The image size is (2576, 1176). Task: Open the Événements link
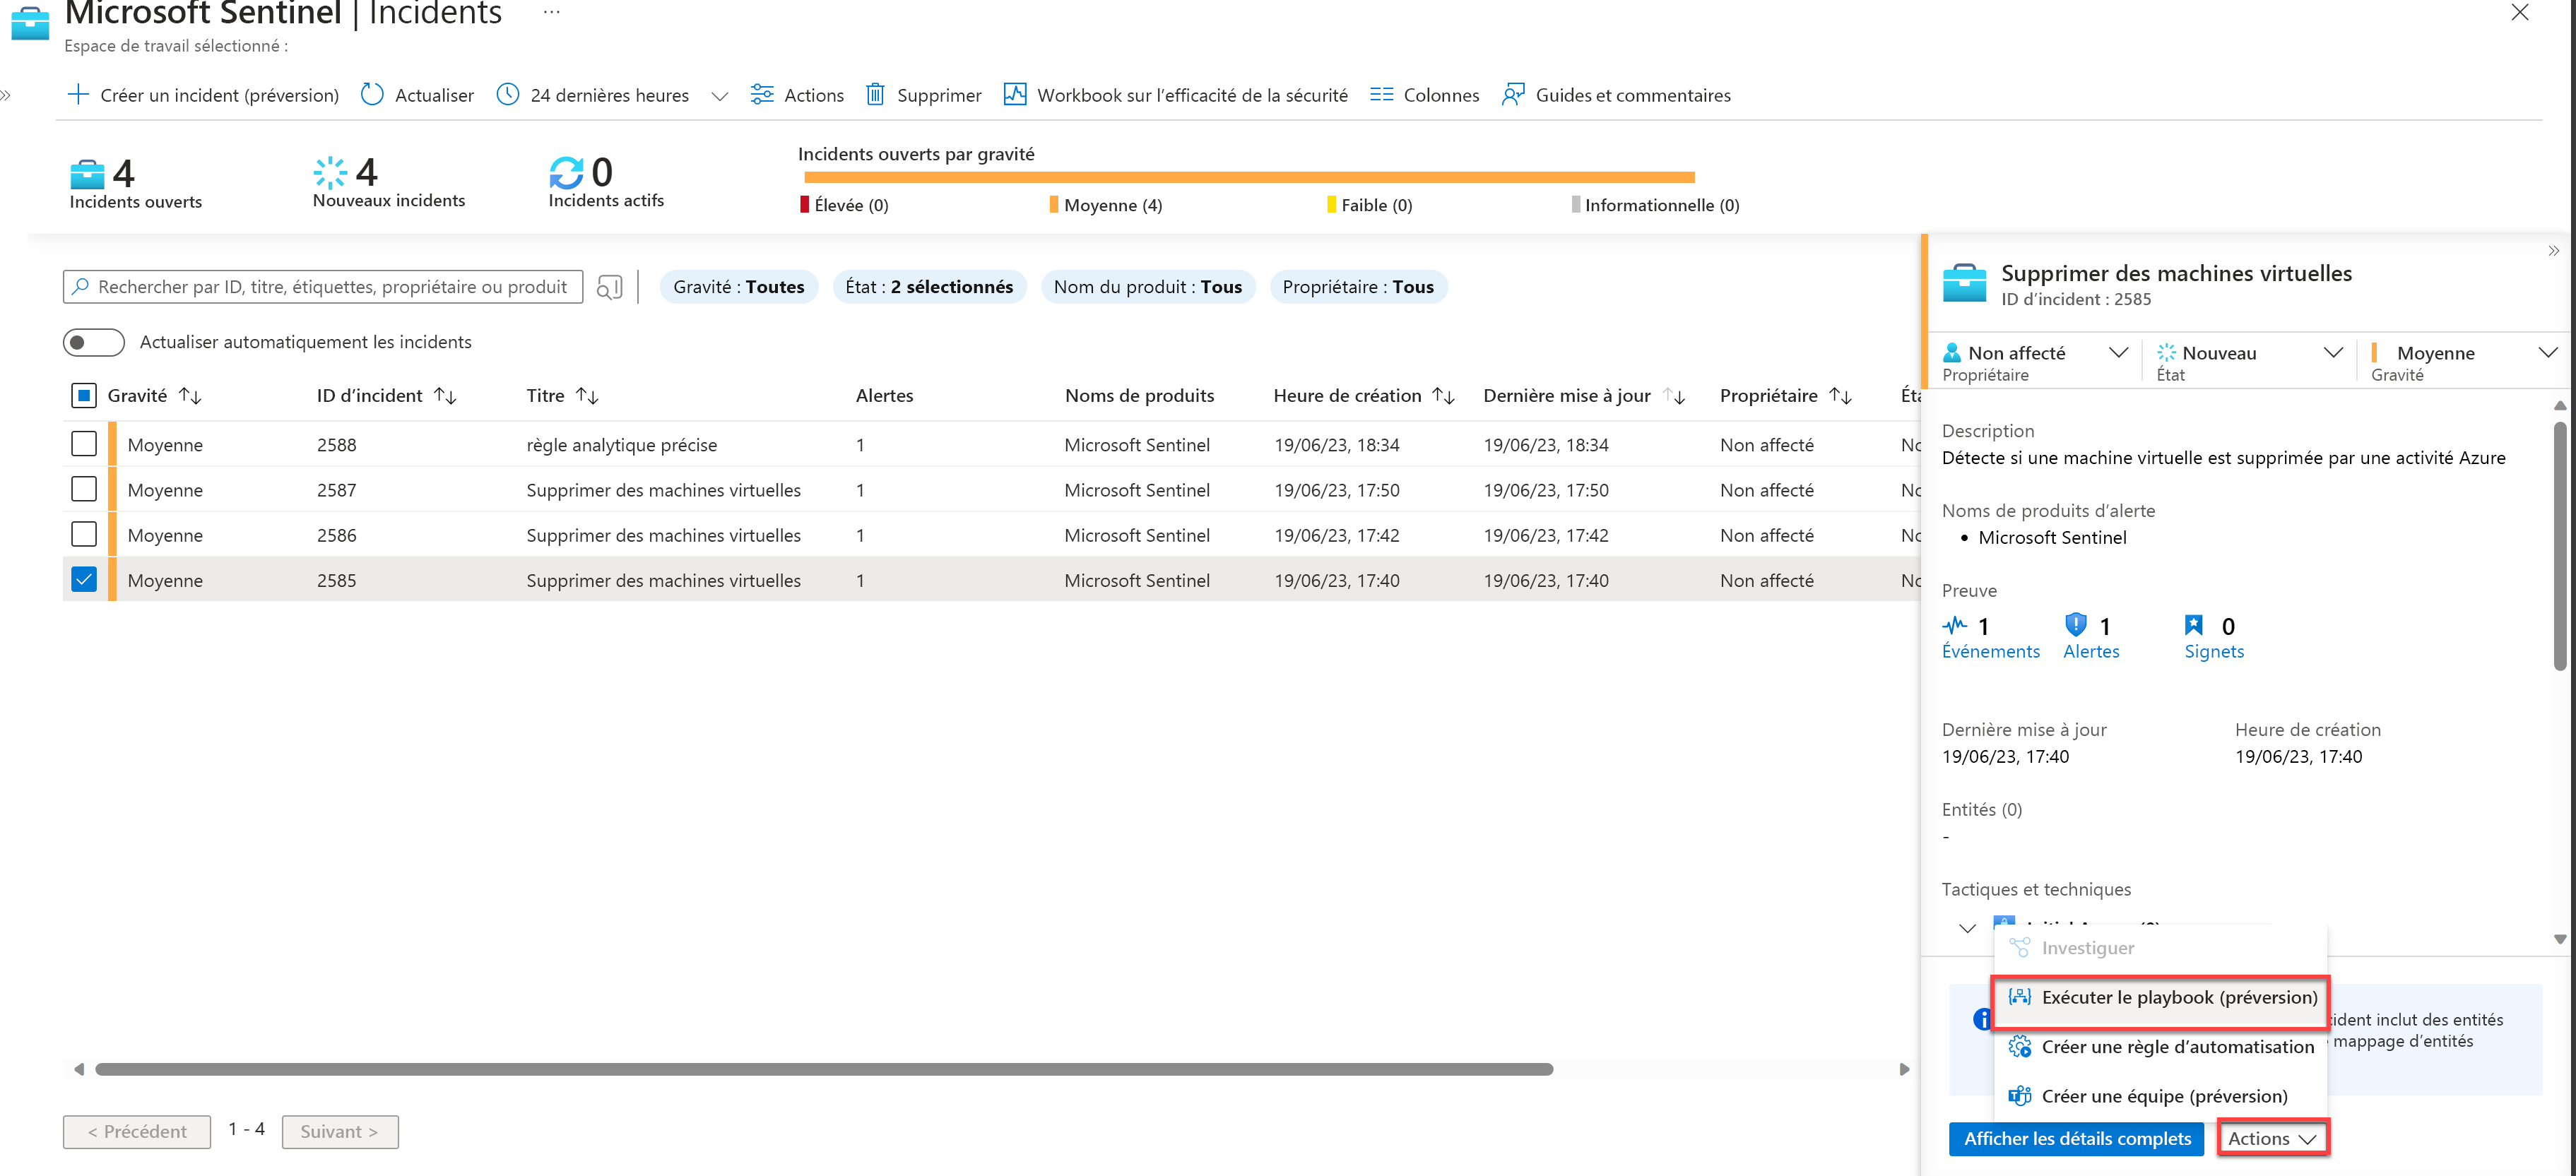(1990, 652)
